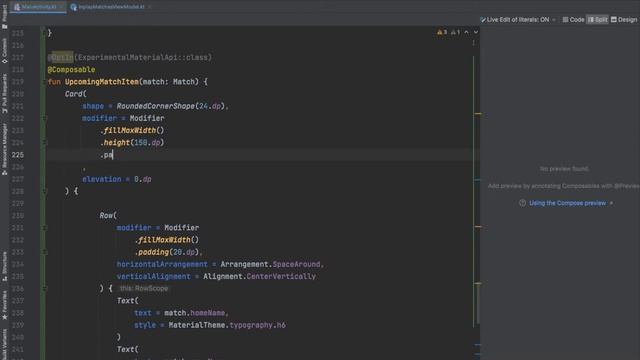
Task: Click 'Arrangement.SpaceAround' value
Action: (270, 264)
